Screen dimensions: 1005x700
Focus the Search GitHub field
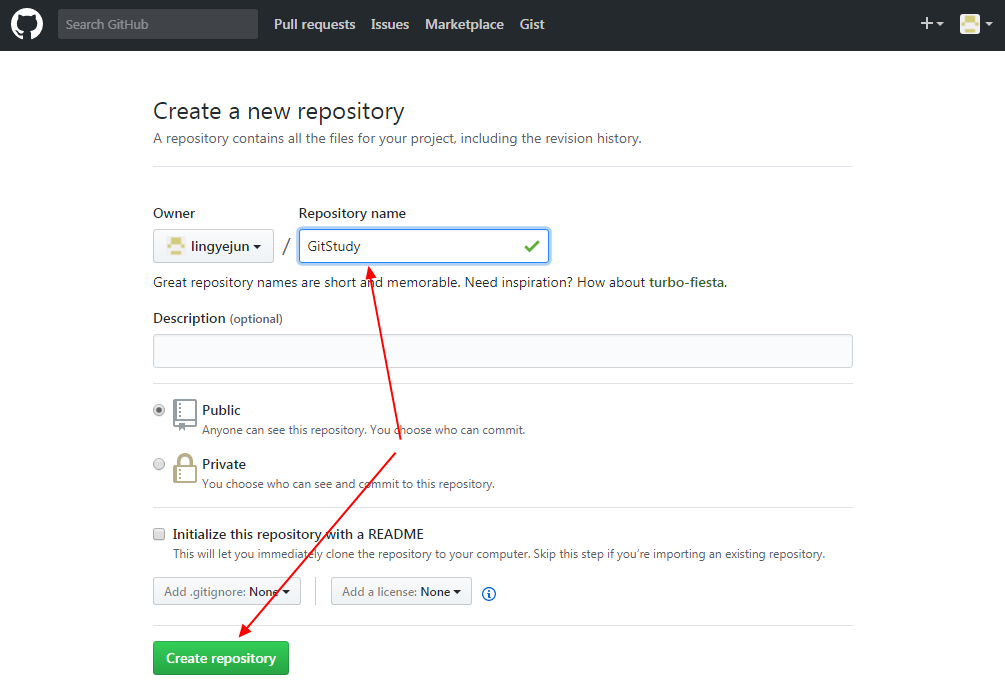tap(158, 24)
